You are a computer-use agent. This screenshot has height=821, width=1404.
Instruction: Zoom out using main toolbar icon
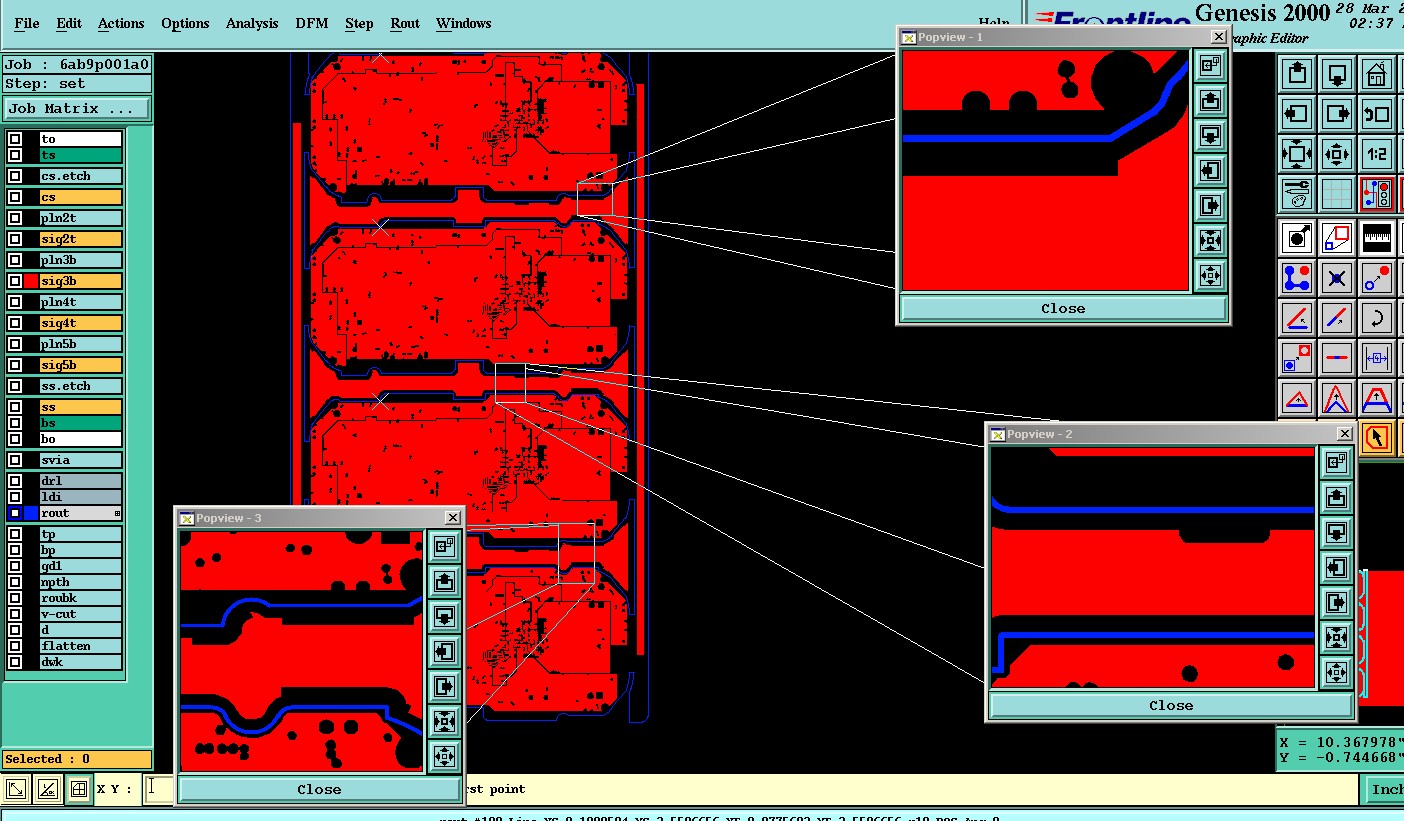[x=1337, y=154]
